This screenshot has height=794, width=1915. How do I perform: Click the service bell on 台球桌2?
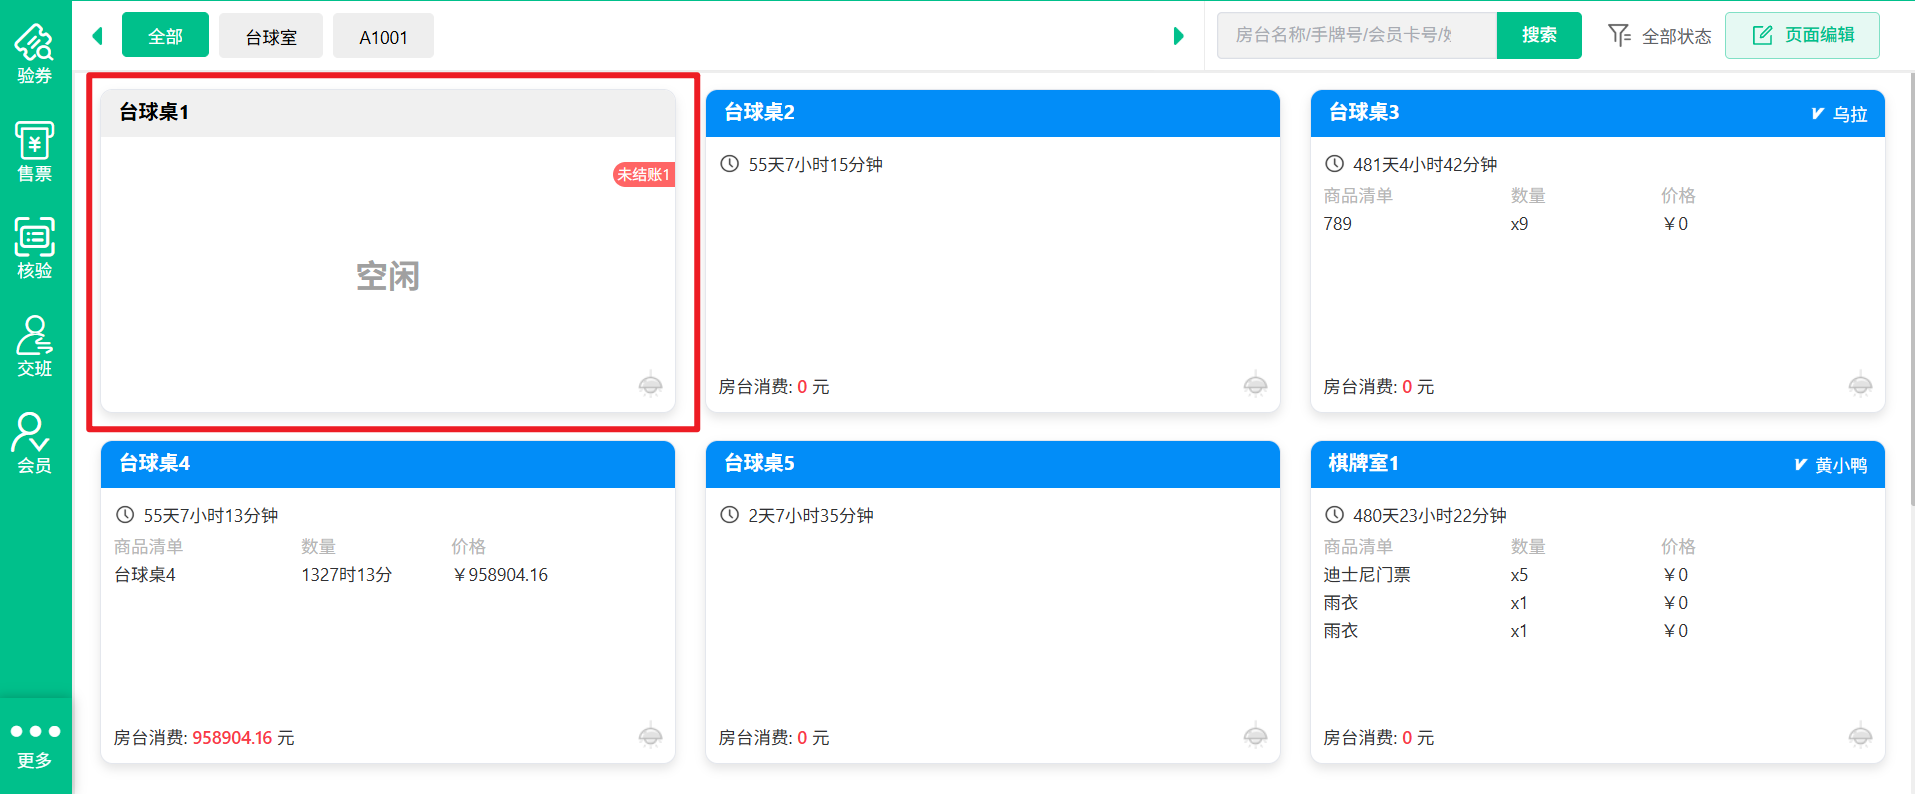[1255, 385]
